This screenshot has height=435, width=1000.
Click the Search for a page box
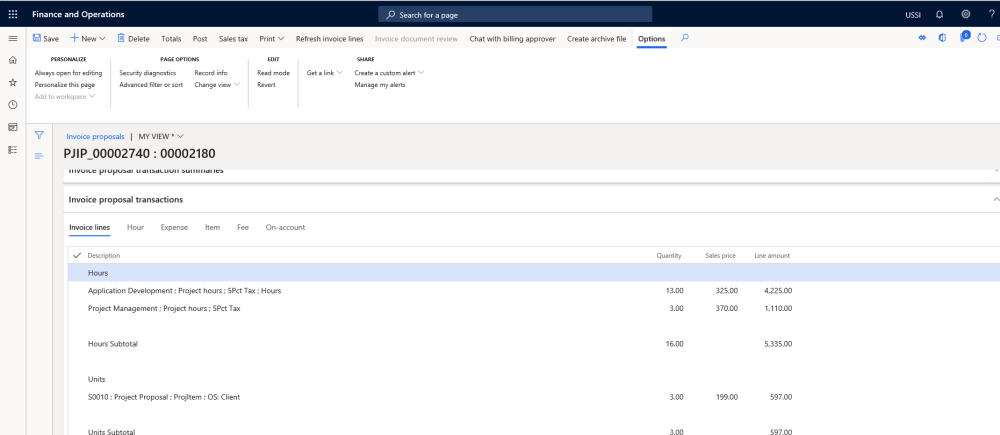[x=515, y=14]
